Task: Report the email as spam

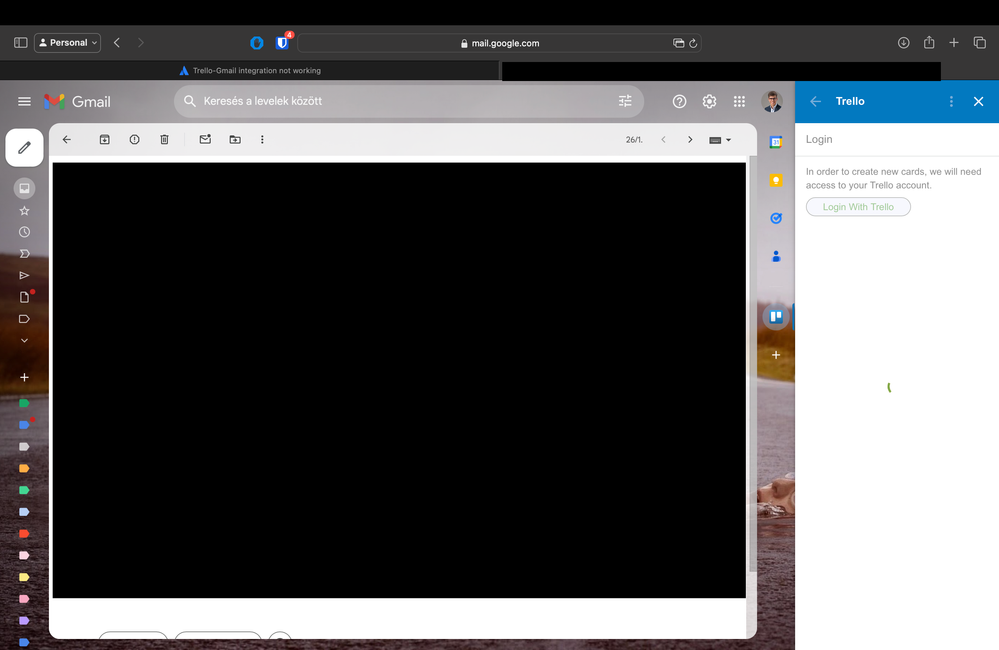Action: coord(134,140)
